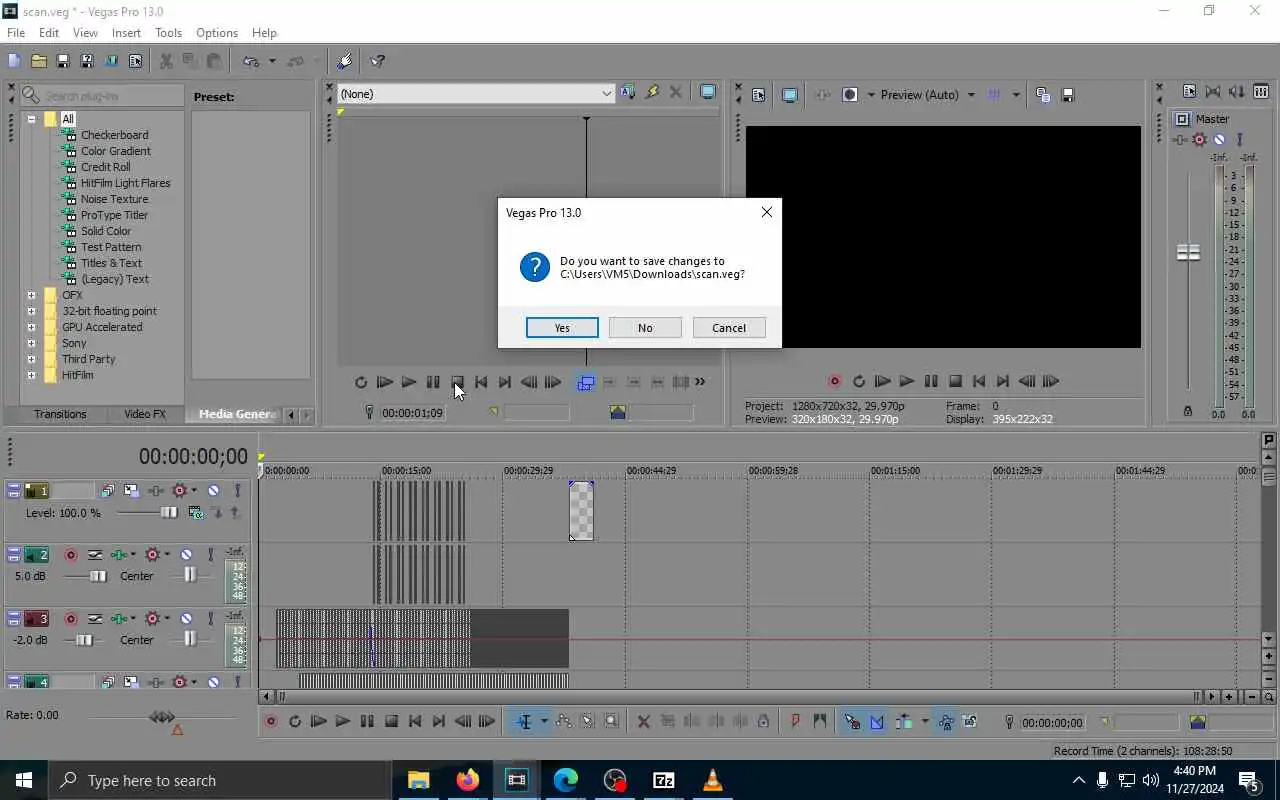The image size is (1280, 800).
Task: Open a project with the folder icon
Action: click(38, 61)
